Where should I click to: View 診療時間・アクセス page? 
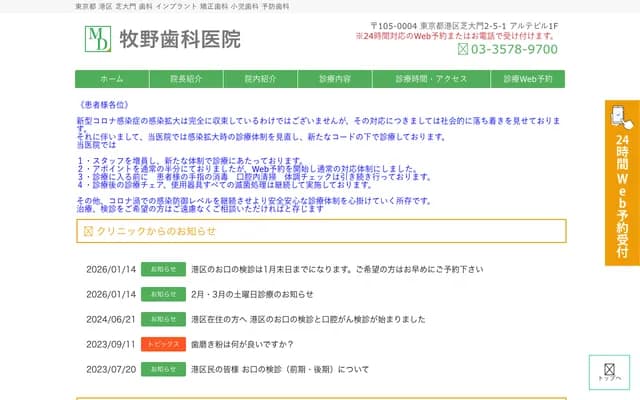pyautogui.click(x=431, y=79)
